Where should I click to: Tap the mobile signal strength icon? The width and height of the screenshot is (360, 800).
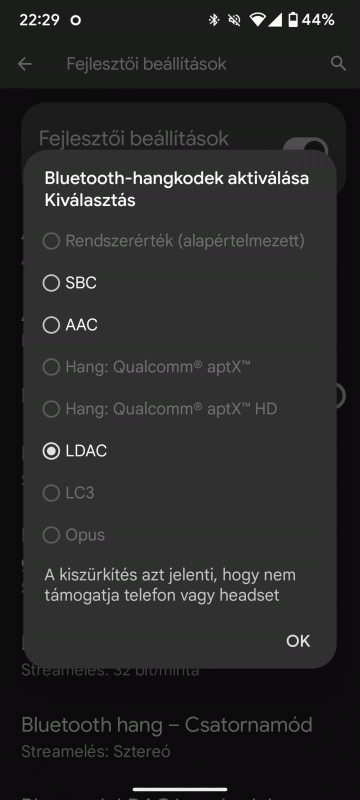click(275, 20)
